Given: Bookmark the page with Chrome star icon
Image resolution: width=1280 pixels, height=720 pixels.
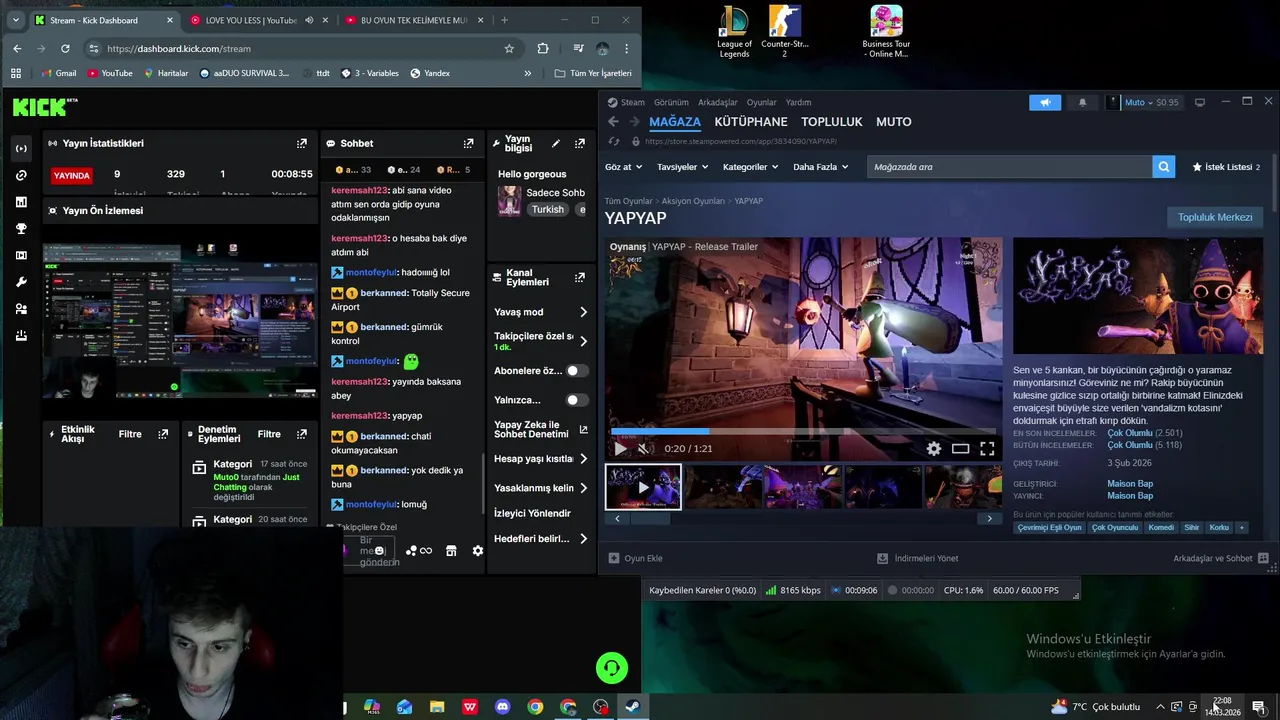Looking at the screenshot, I should pos(509,48).
